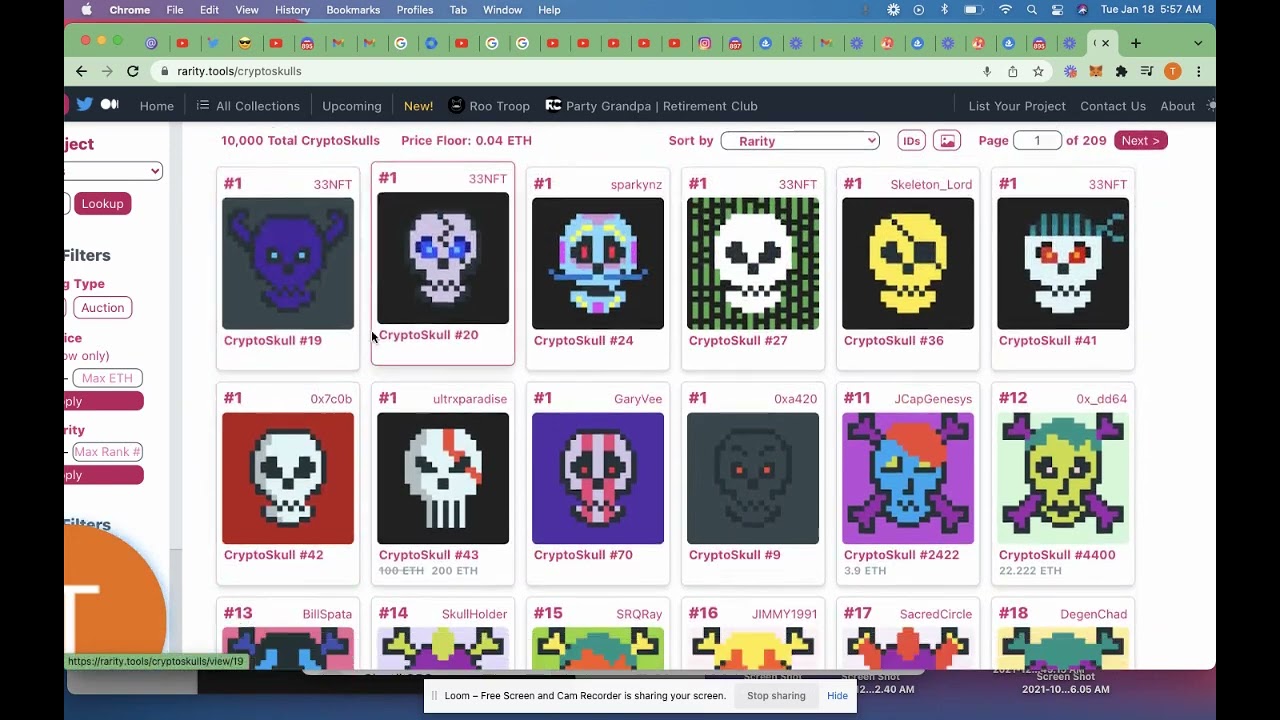Screen dimensions: 1280x720
Task: Open CryptoSkull #36 yellow skull image
Action: point(908,264)
